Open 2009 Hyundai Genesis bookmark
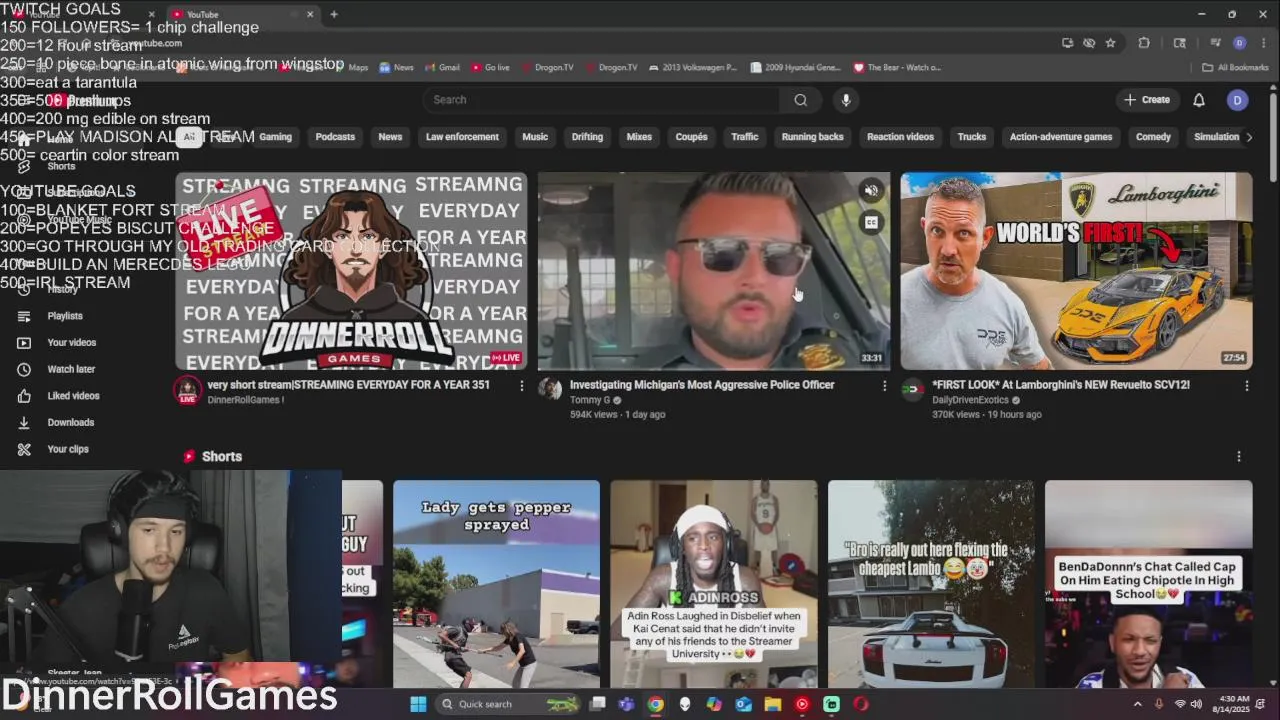Viewport: 1280px width, 720px height. (x=795, y=68)
